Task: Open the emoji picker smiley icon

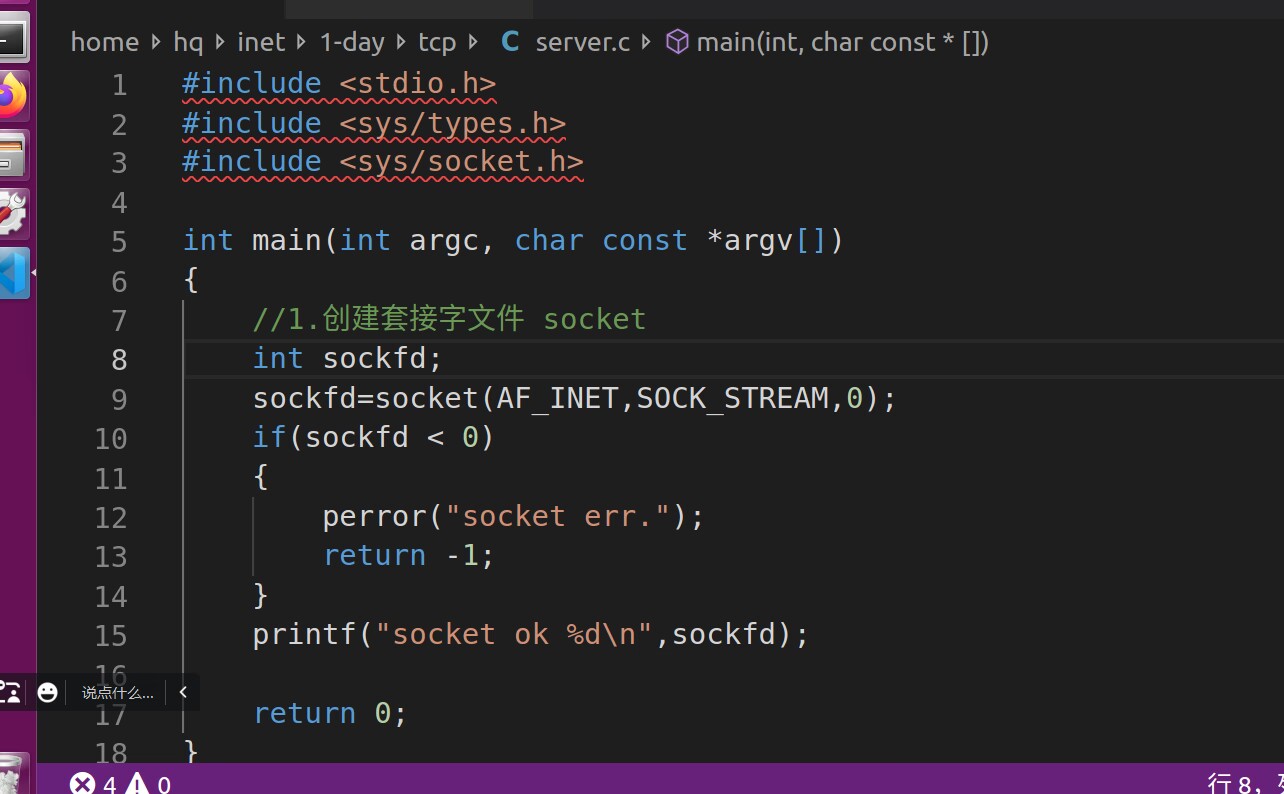Action: [47, 692]
